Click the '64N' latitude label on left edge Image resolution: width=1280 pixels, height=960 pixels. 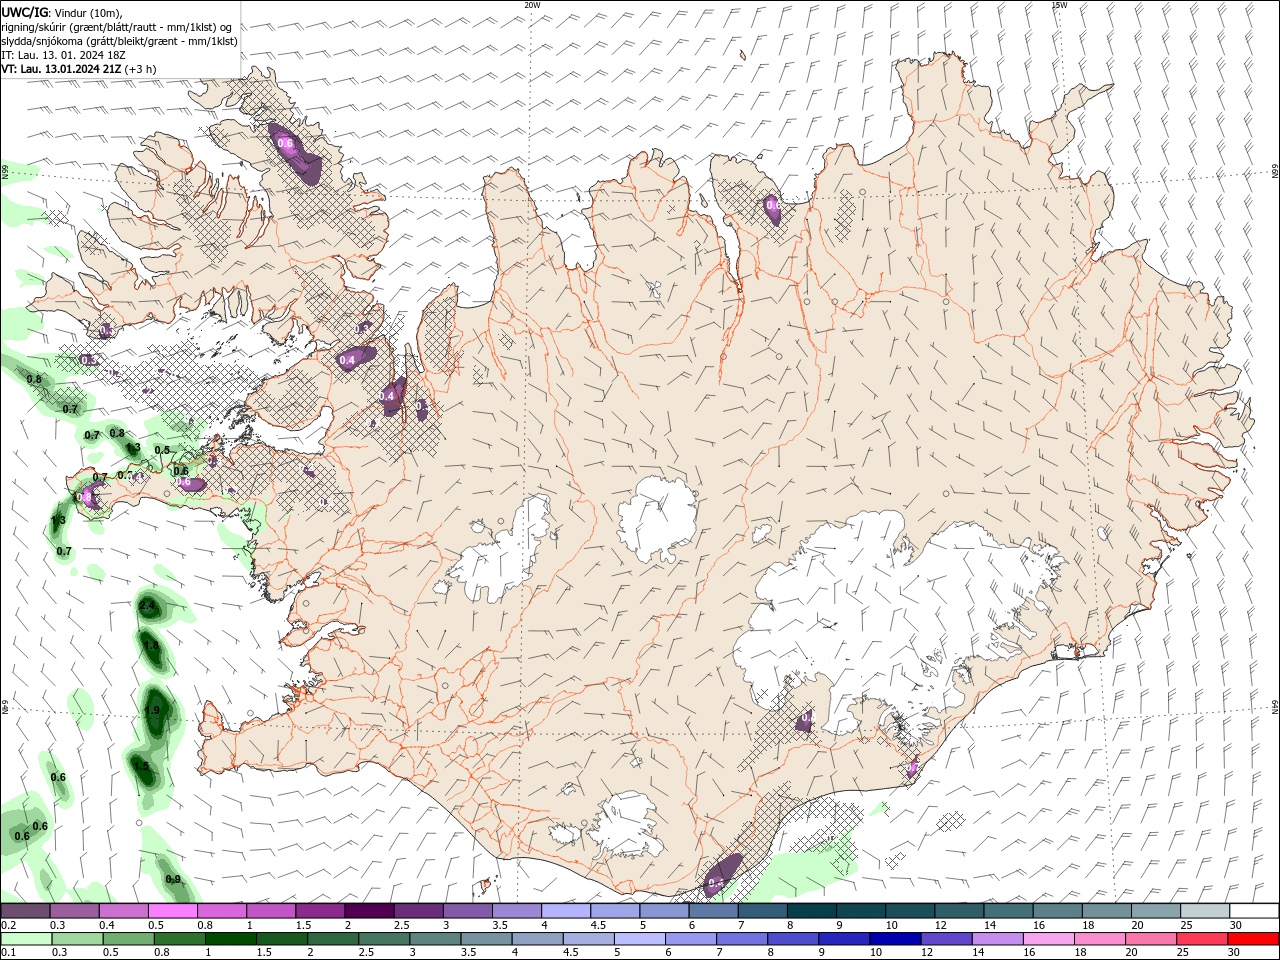pos(5,706)
